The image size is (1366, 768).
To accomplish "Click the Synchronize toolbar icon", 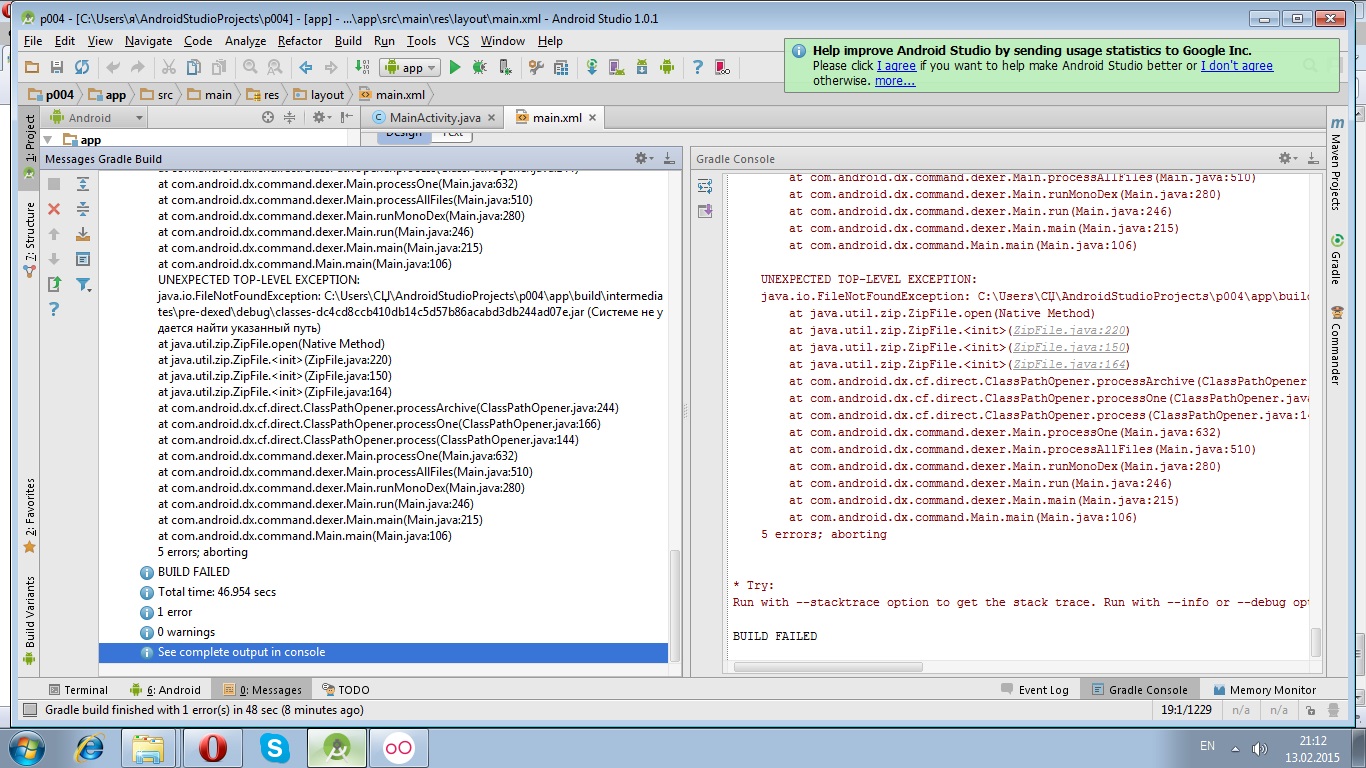I will [82, 67].
